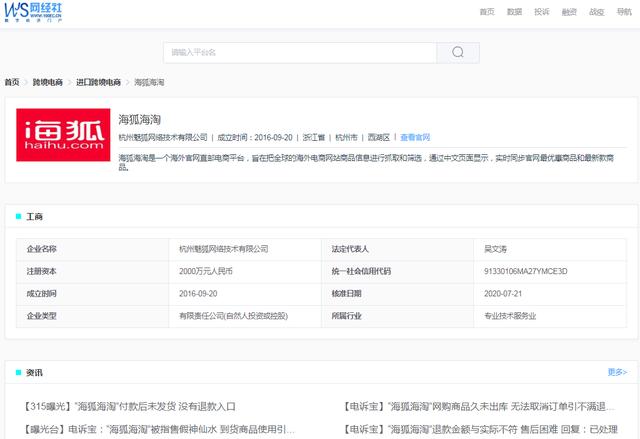Click company name value 杭州魅狐网络技术有限公司 in table
640x439 pixels.
click(x=224, y=249)
